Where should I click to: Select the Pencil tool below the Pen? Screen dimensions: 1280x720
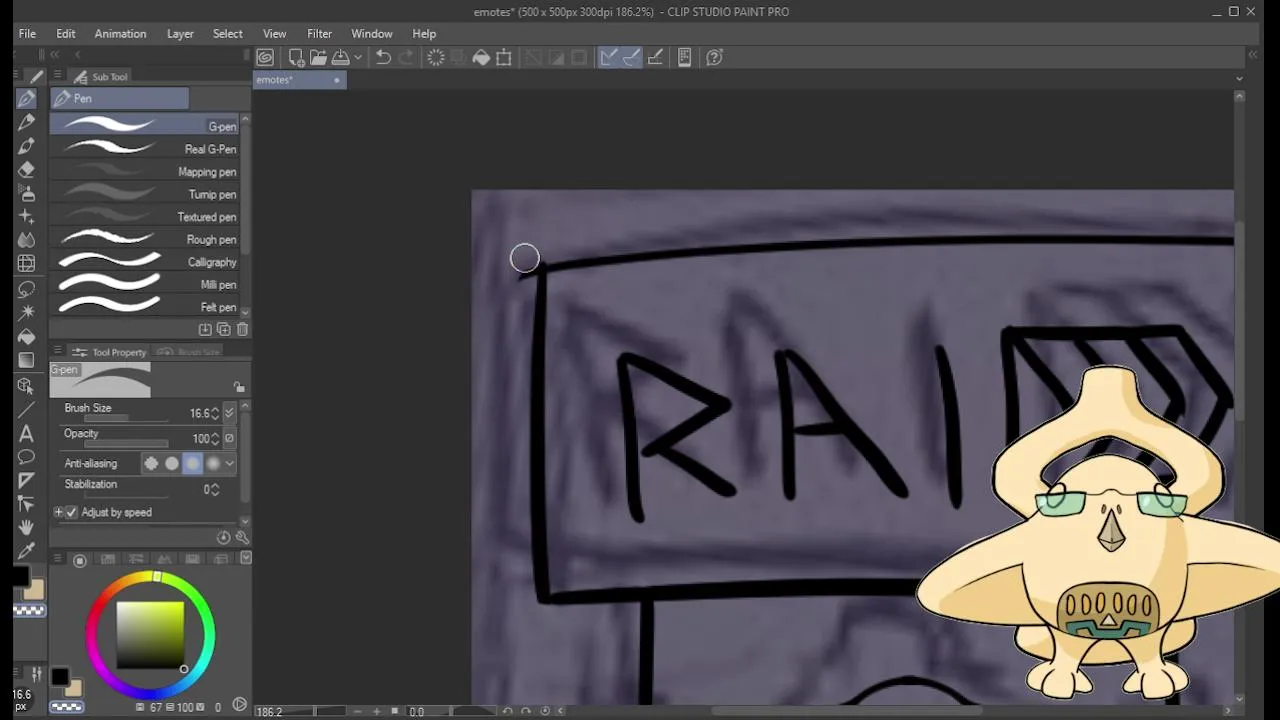27,122
